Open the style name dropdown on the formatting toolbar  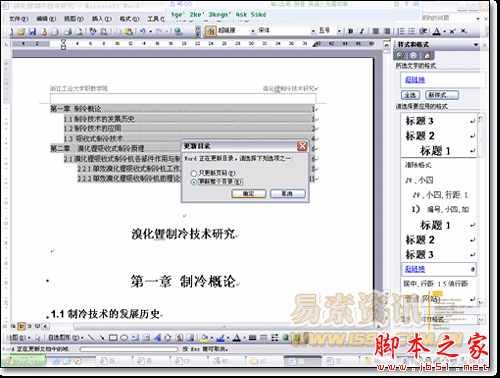(x=253, y=31)
